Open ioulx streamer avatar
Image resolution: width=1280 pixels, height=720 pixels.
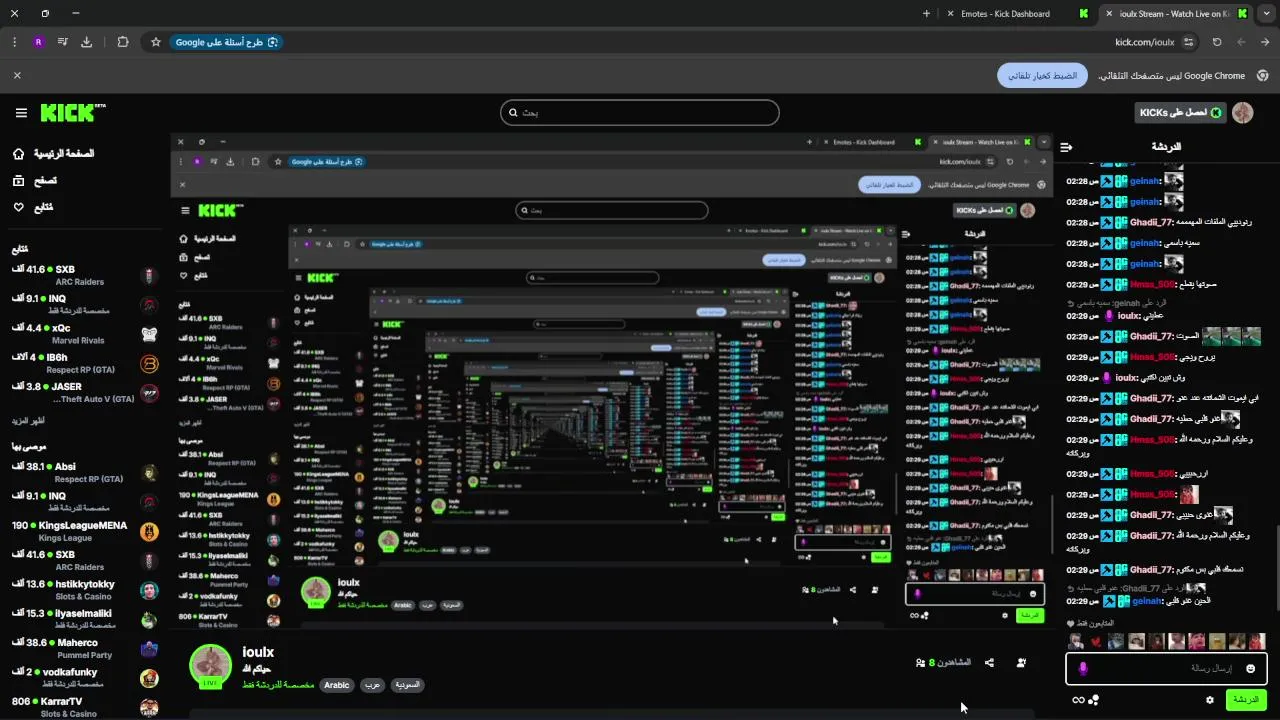click(211, 667)
